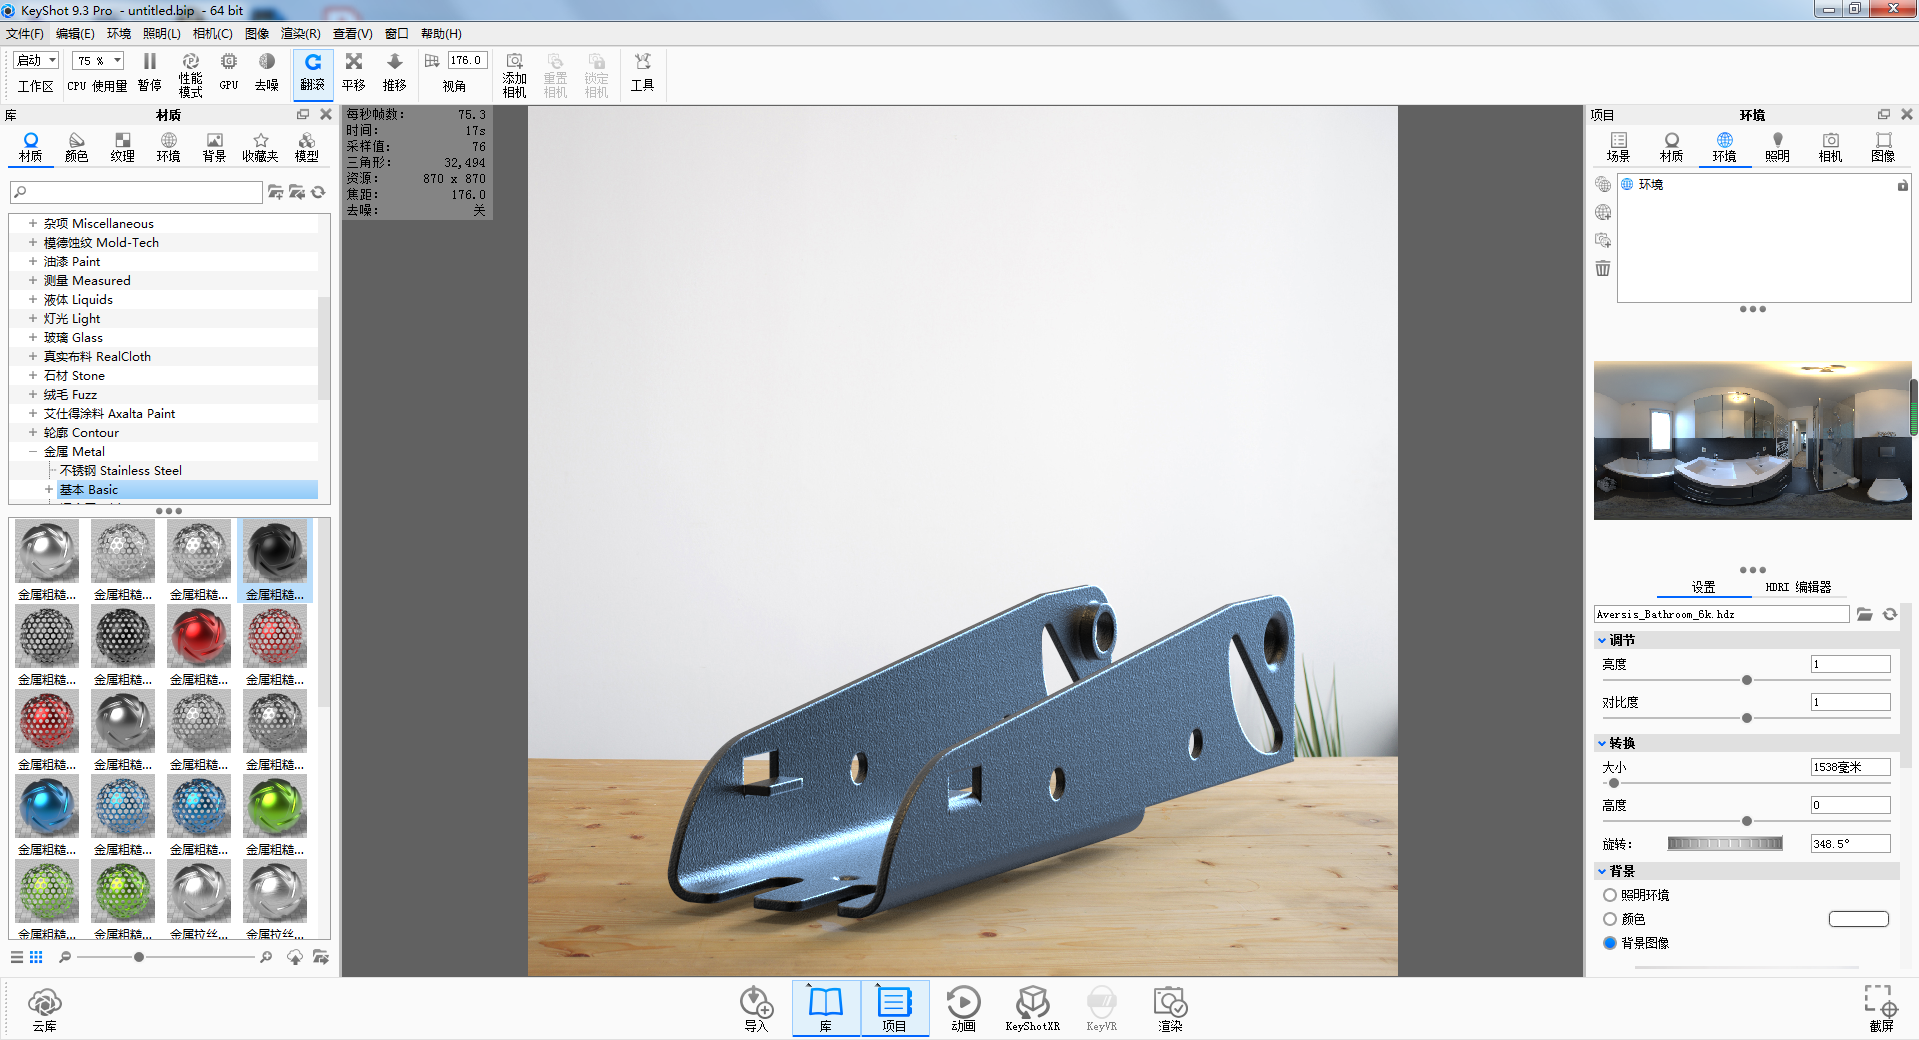Screen dimensions: 1919x1040
Task: Switch to the Textures (纹理) library tab
Action: click(x=123, y=147)
